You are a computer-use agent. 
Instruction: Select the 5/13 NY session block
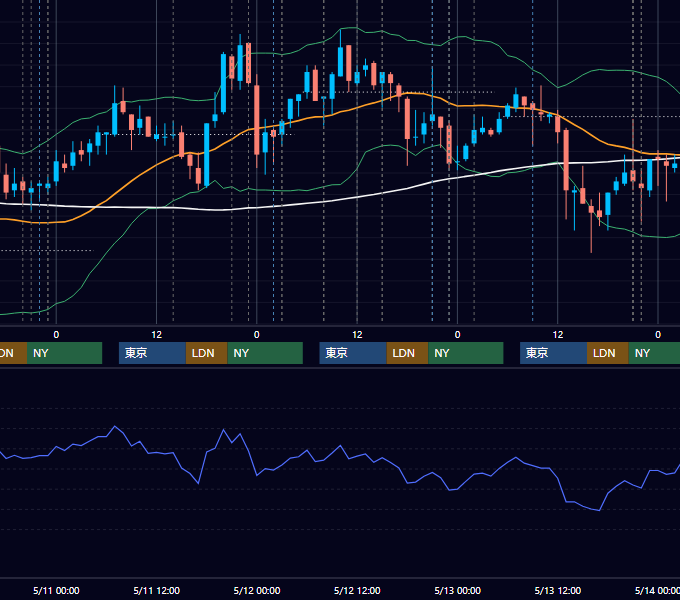pos(654,353)
